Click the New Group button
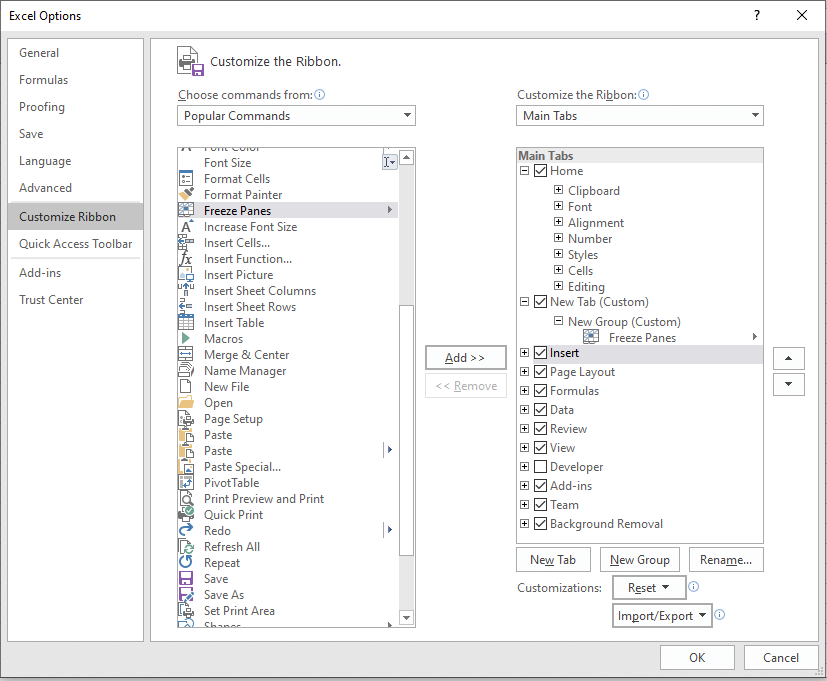Screen dimensions: 827x681 [x=640, y=560]
